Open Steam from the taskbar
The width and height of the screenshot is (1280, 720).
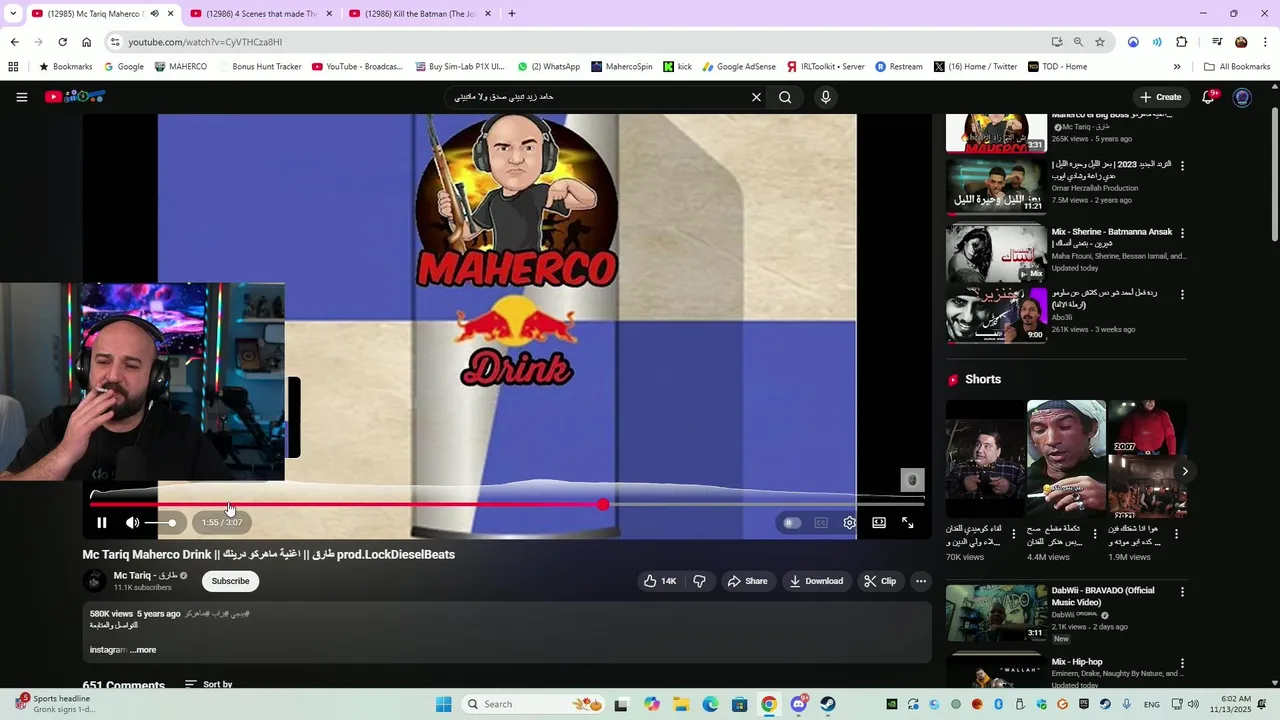click(828, 704)
